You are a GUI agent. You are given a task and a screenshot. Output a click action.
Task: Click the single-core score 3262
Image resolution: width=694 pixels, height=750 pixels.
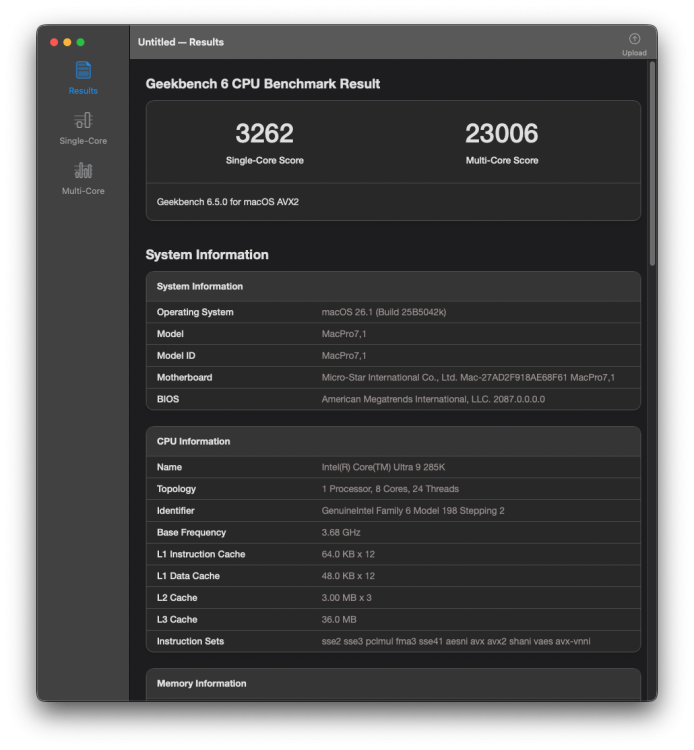264,133
